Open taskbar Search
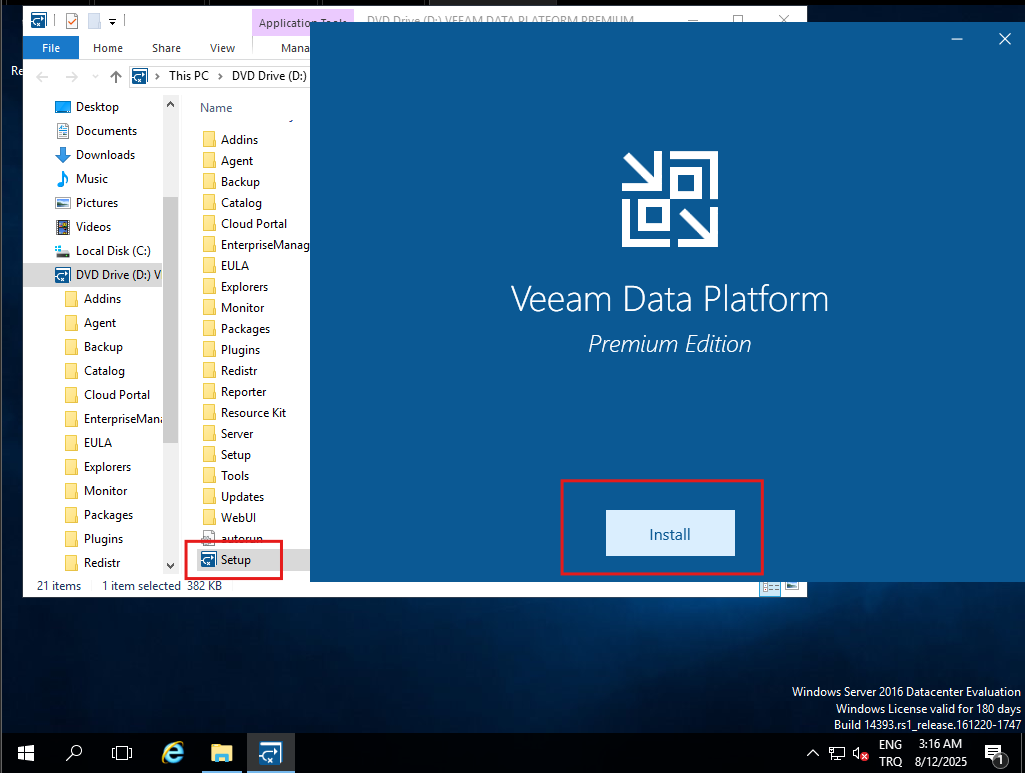Image resolution: width=1025 pixels, height=773 pixels. coord(74,753)
